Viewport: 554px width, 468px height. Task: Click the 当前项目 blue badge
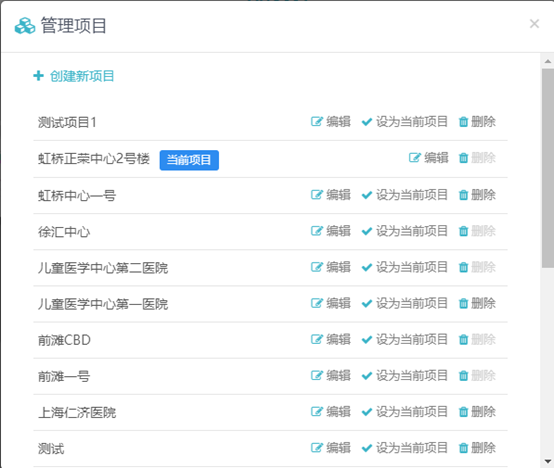[x=189, y=160]
